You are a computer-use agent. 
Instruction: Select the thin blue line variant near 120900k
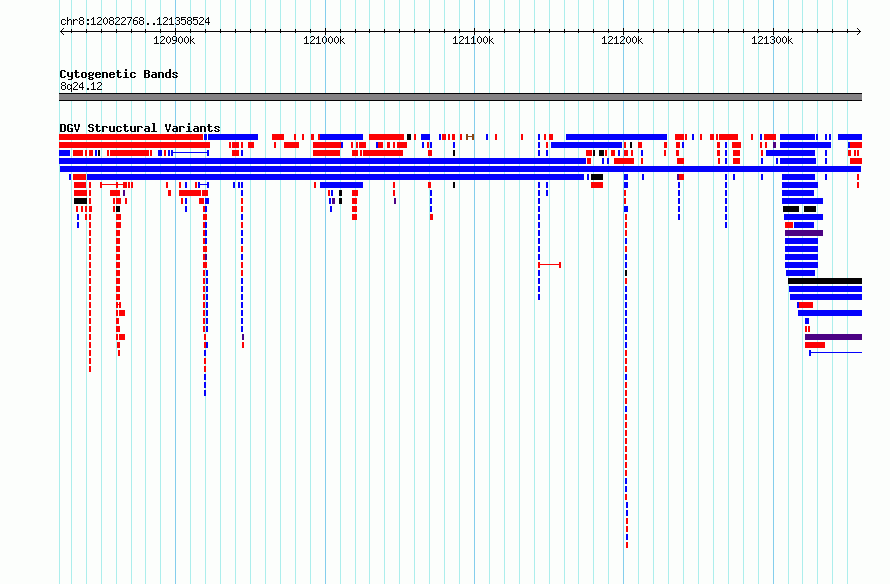(191, 153)
